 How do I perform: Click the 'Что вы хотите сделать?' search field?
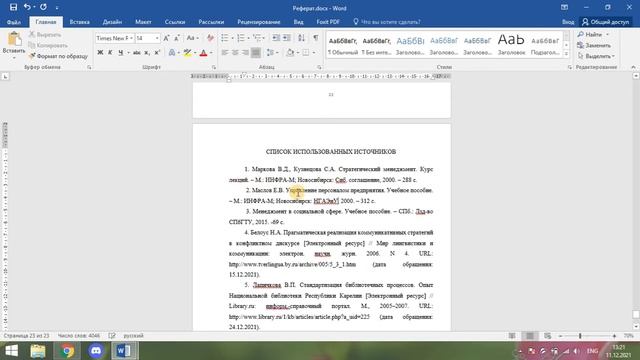tap(387, 22)
